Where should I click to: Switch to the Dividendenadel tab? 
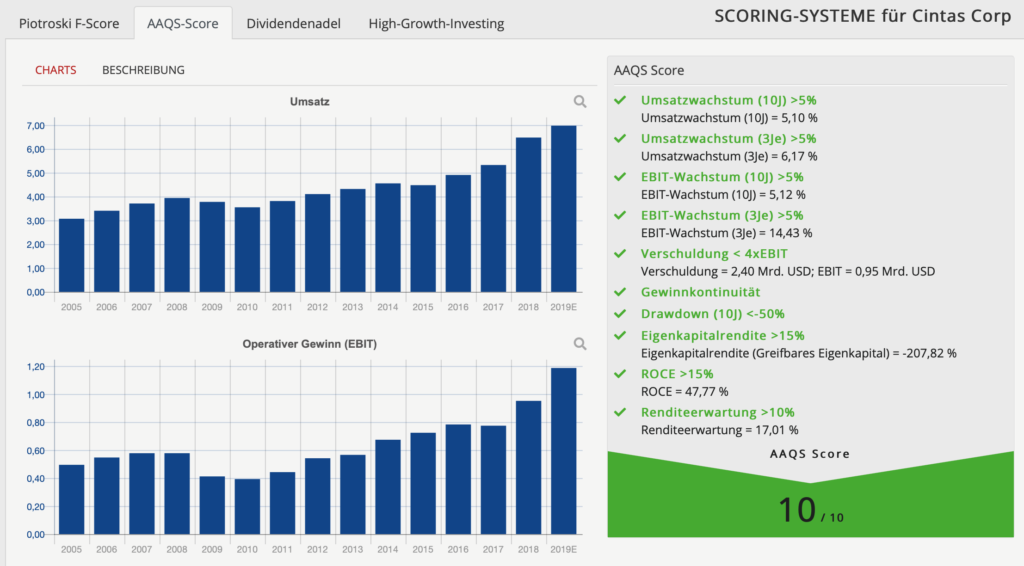293,24
